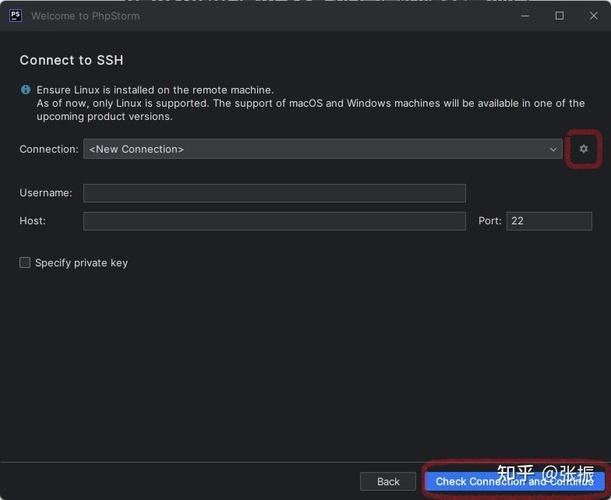This screenshot has height=500, width=611.
Task: Expand the Connection list with the chevron arrow
Action: click(x=553, y=149)
